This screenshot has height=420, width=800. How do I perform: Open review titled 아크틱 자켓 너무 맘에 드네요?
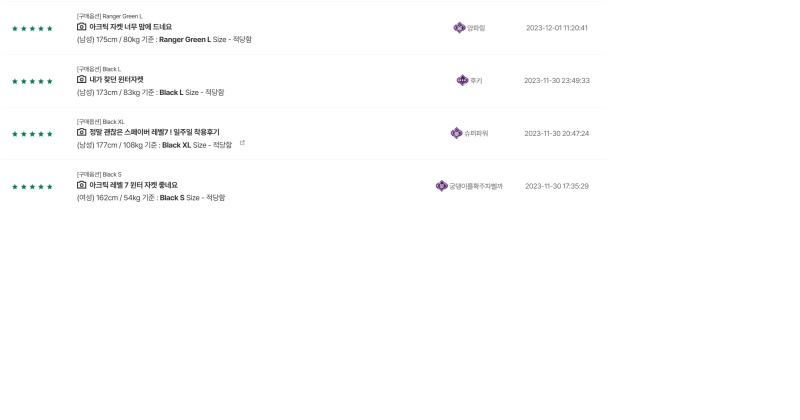(131, 27)
